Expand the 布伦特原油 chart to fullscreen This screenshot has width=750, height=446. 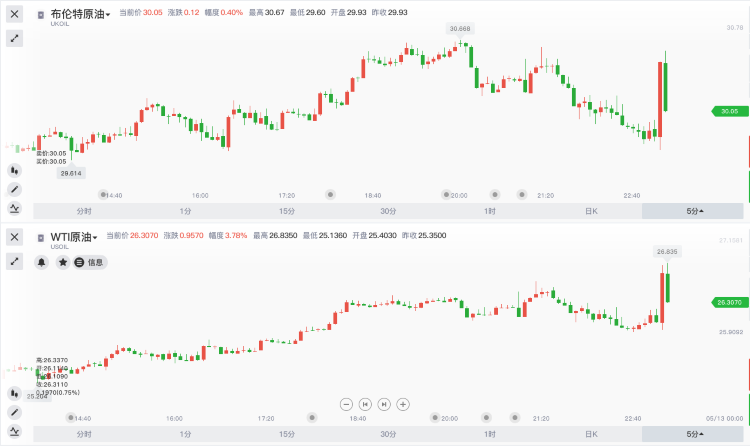[x=14, y=38]
